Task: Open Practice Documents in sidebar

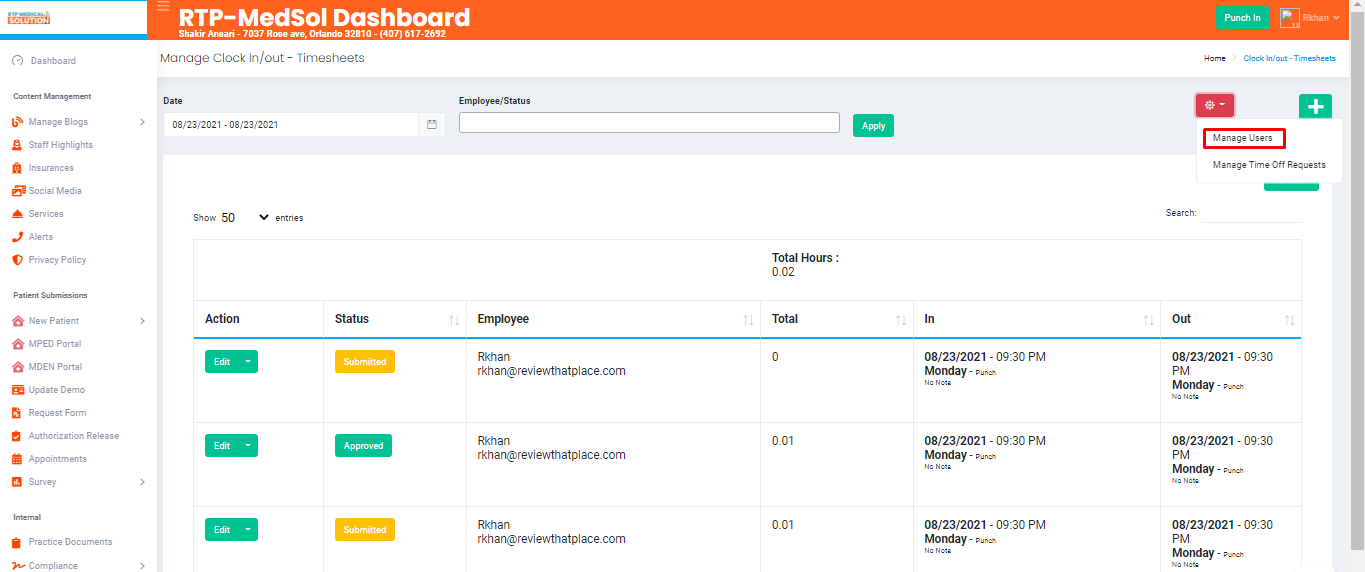Action: pos(70,542)
